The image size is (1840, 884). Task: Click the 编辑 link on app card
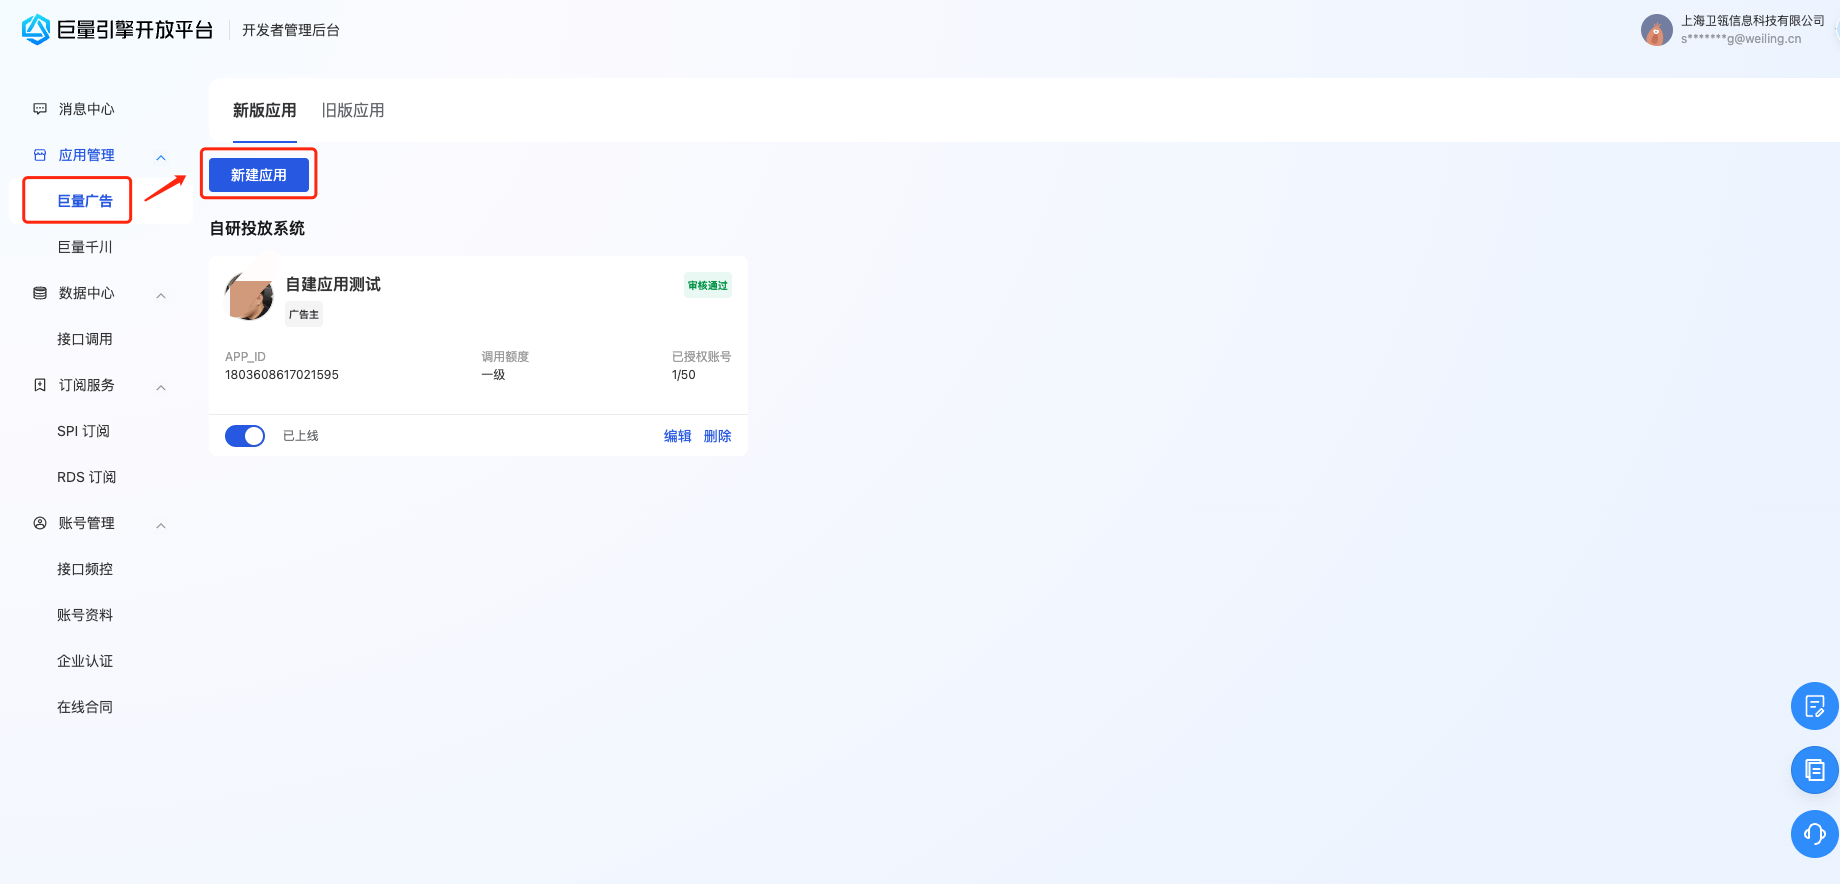coord(678,436)
